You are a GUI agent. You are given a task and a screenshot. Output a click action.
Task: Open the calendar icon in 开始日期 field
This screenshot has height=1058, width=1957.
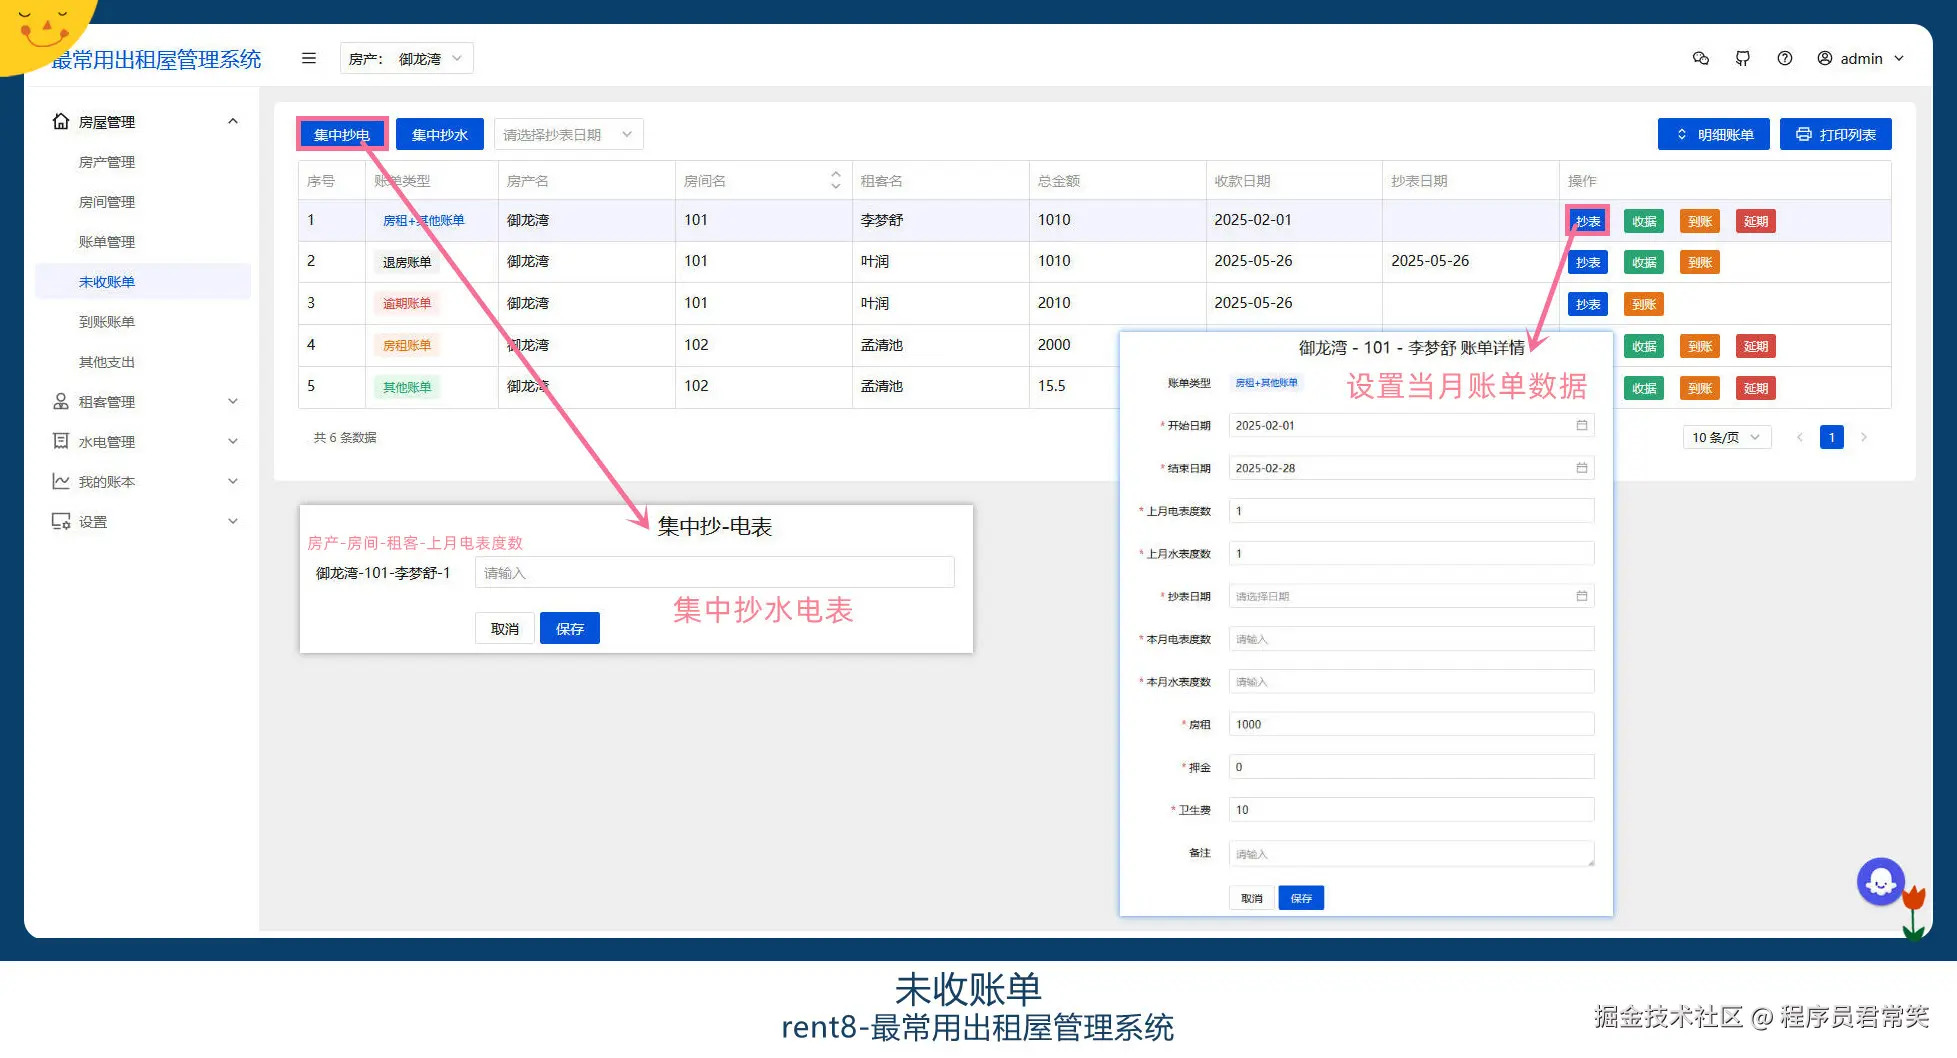[1582, 425]
